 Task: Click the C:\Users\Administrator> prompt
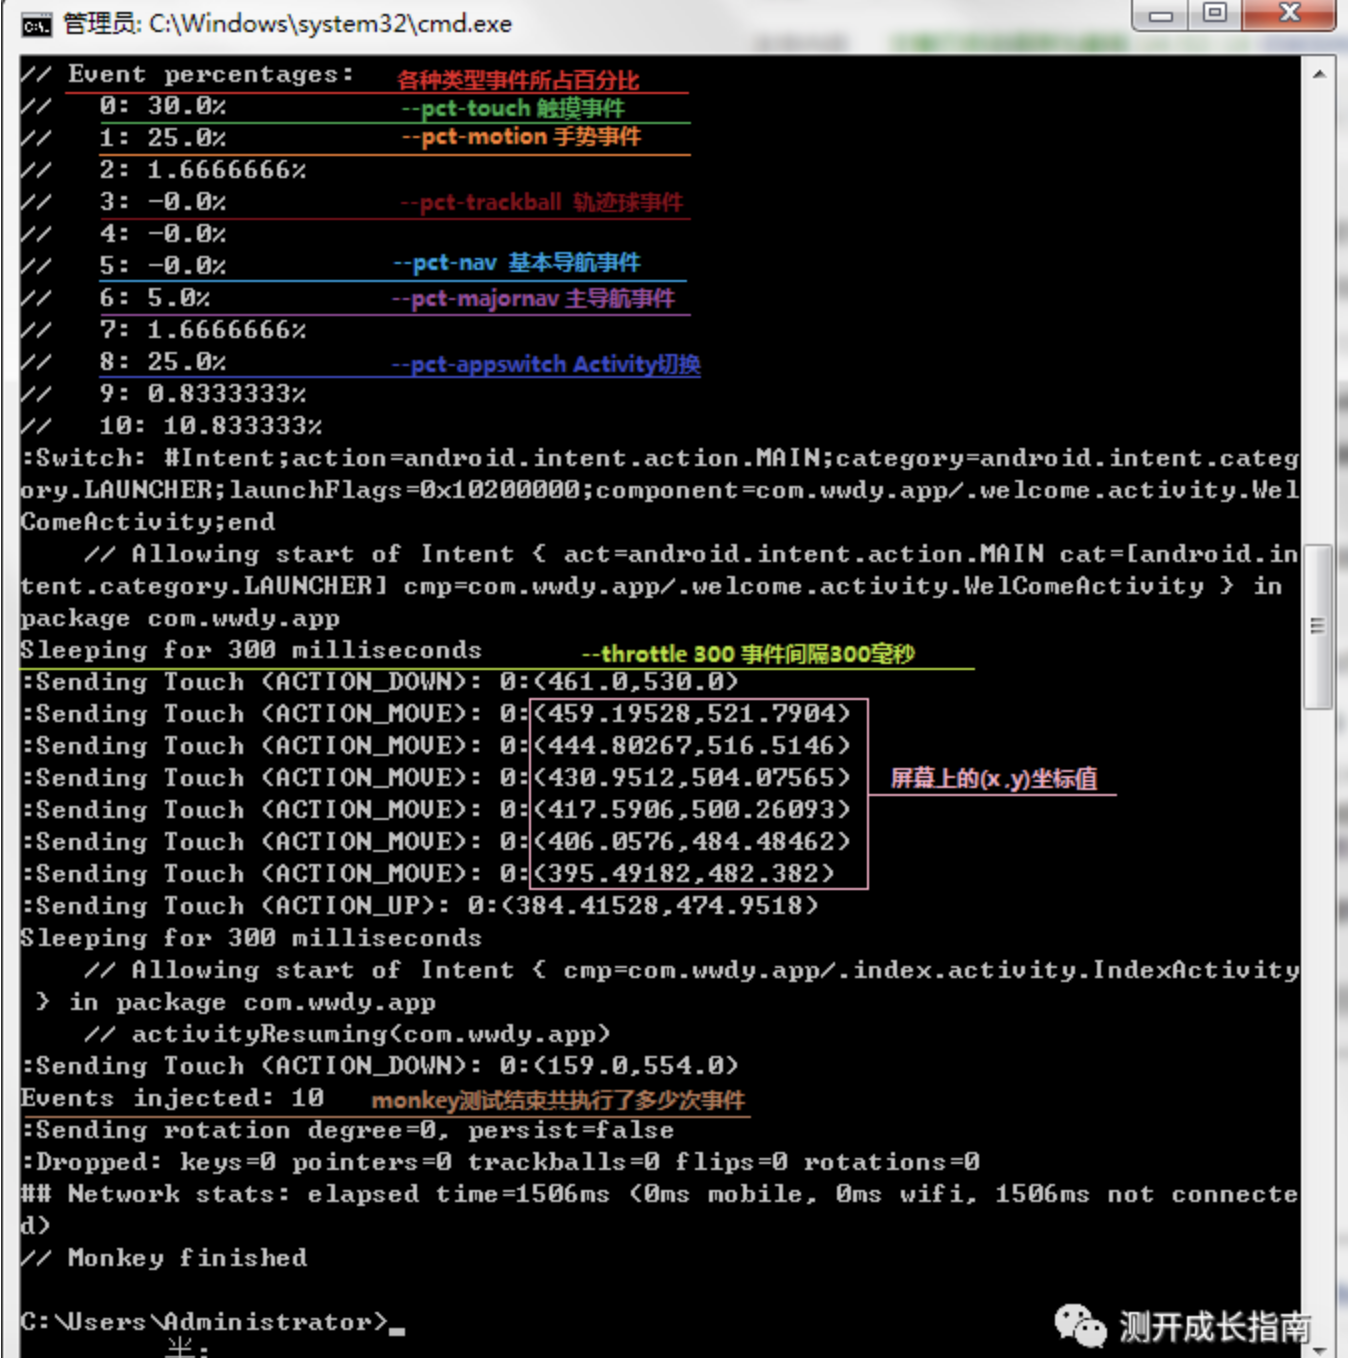pyautogui.click(x=204, y=1322)
